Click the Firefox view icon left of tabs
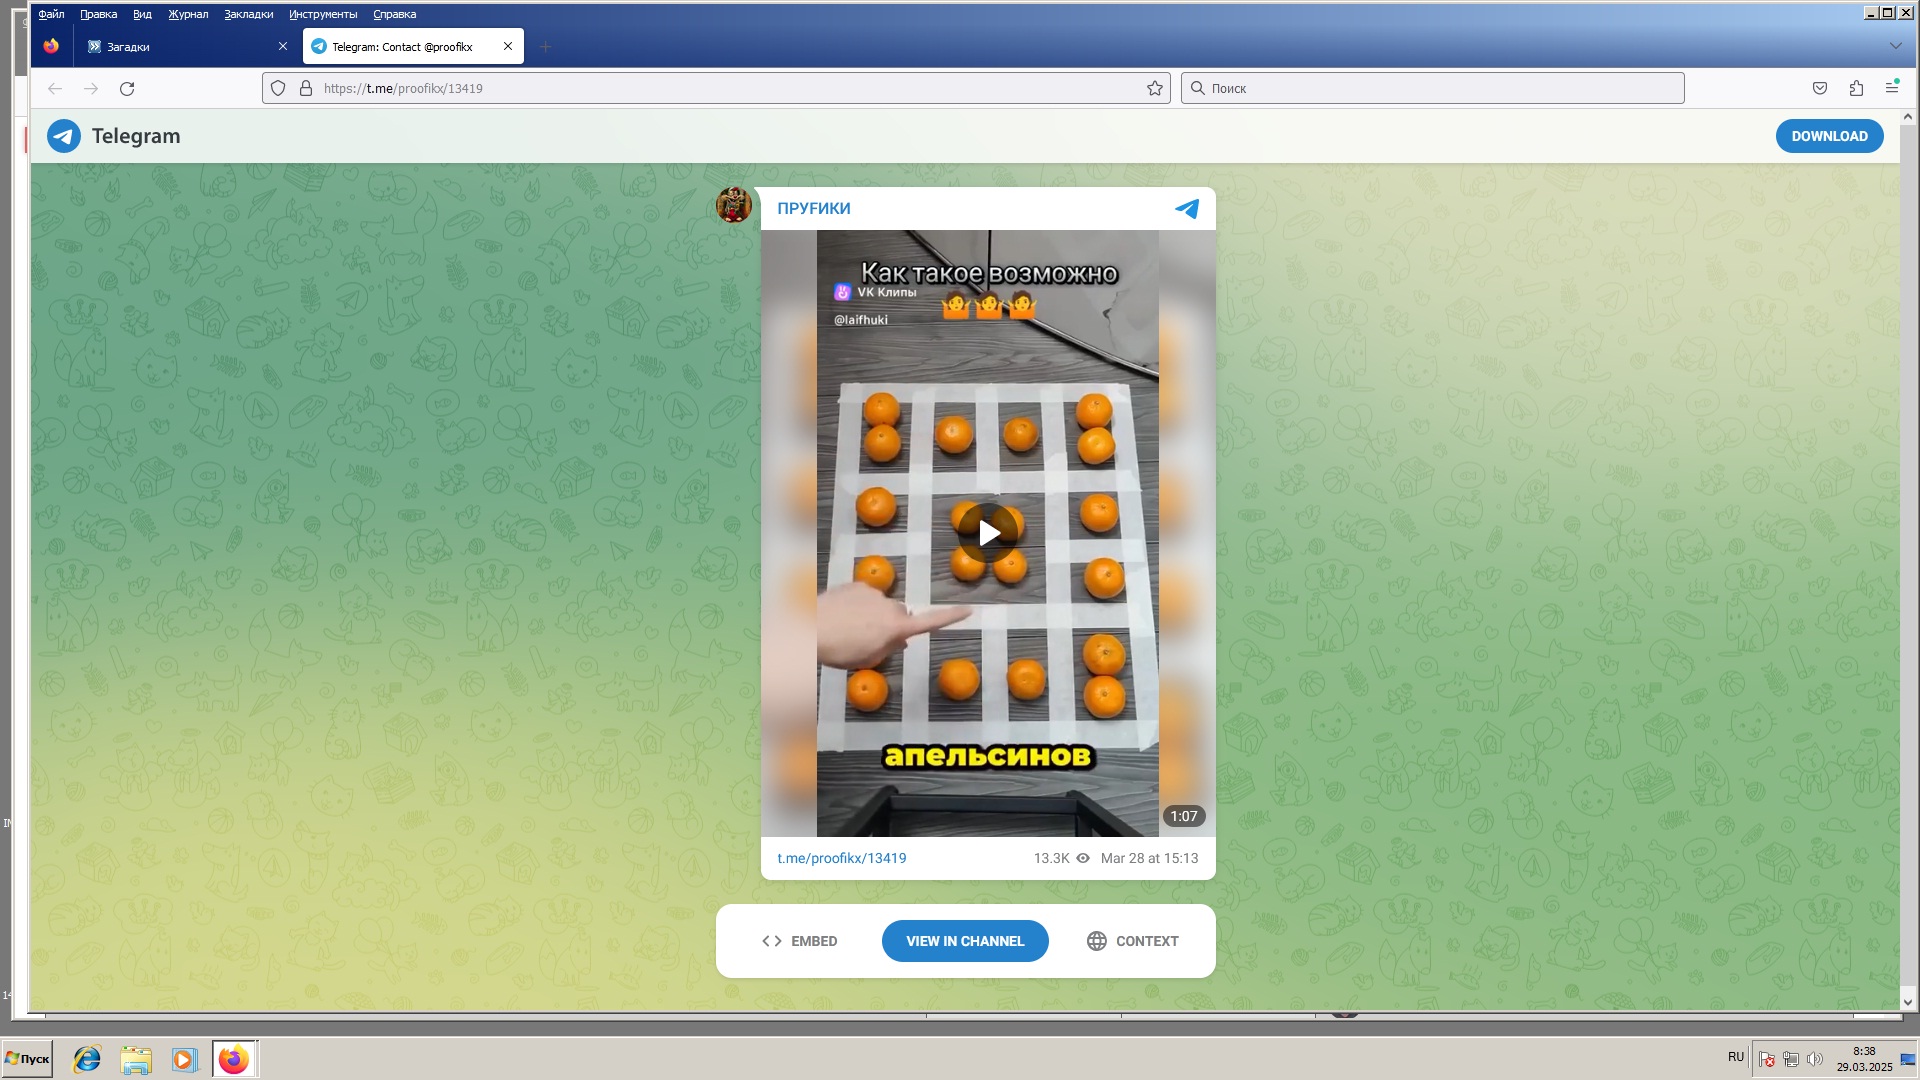Image resolution: width=1920 pixels, height=1080 pixels. tap(51, 46)
